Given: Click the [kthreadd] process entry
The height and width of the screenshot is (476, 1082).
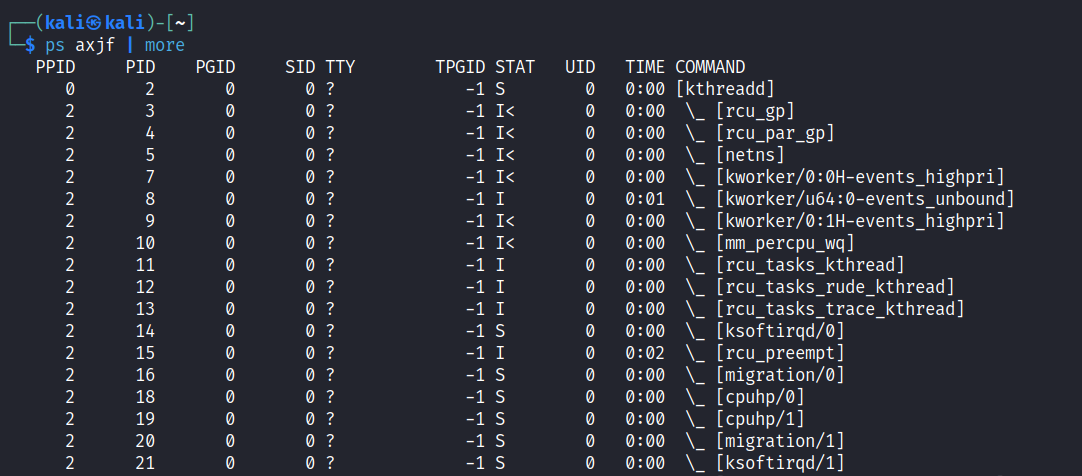Looking at the screenshot, I should [x=725, y=89].
